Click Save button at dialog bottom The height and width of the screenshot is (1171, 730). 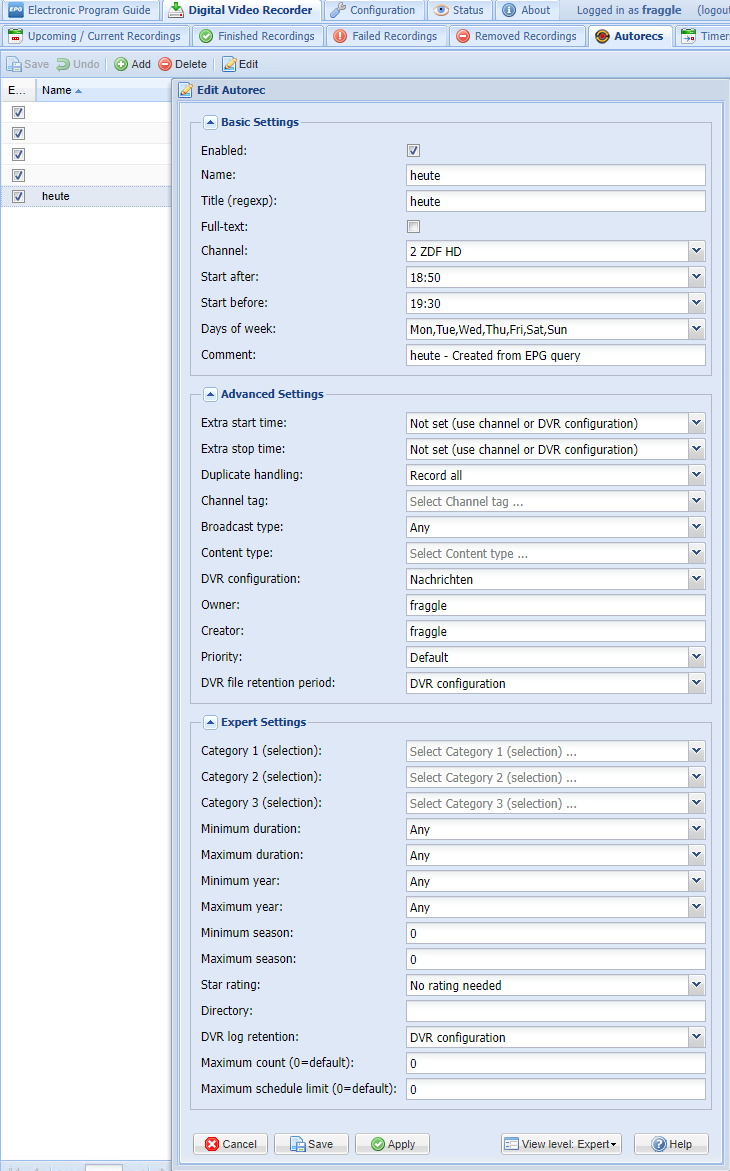pyautogui.click(x=311, y=1144)
